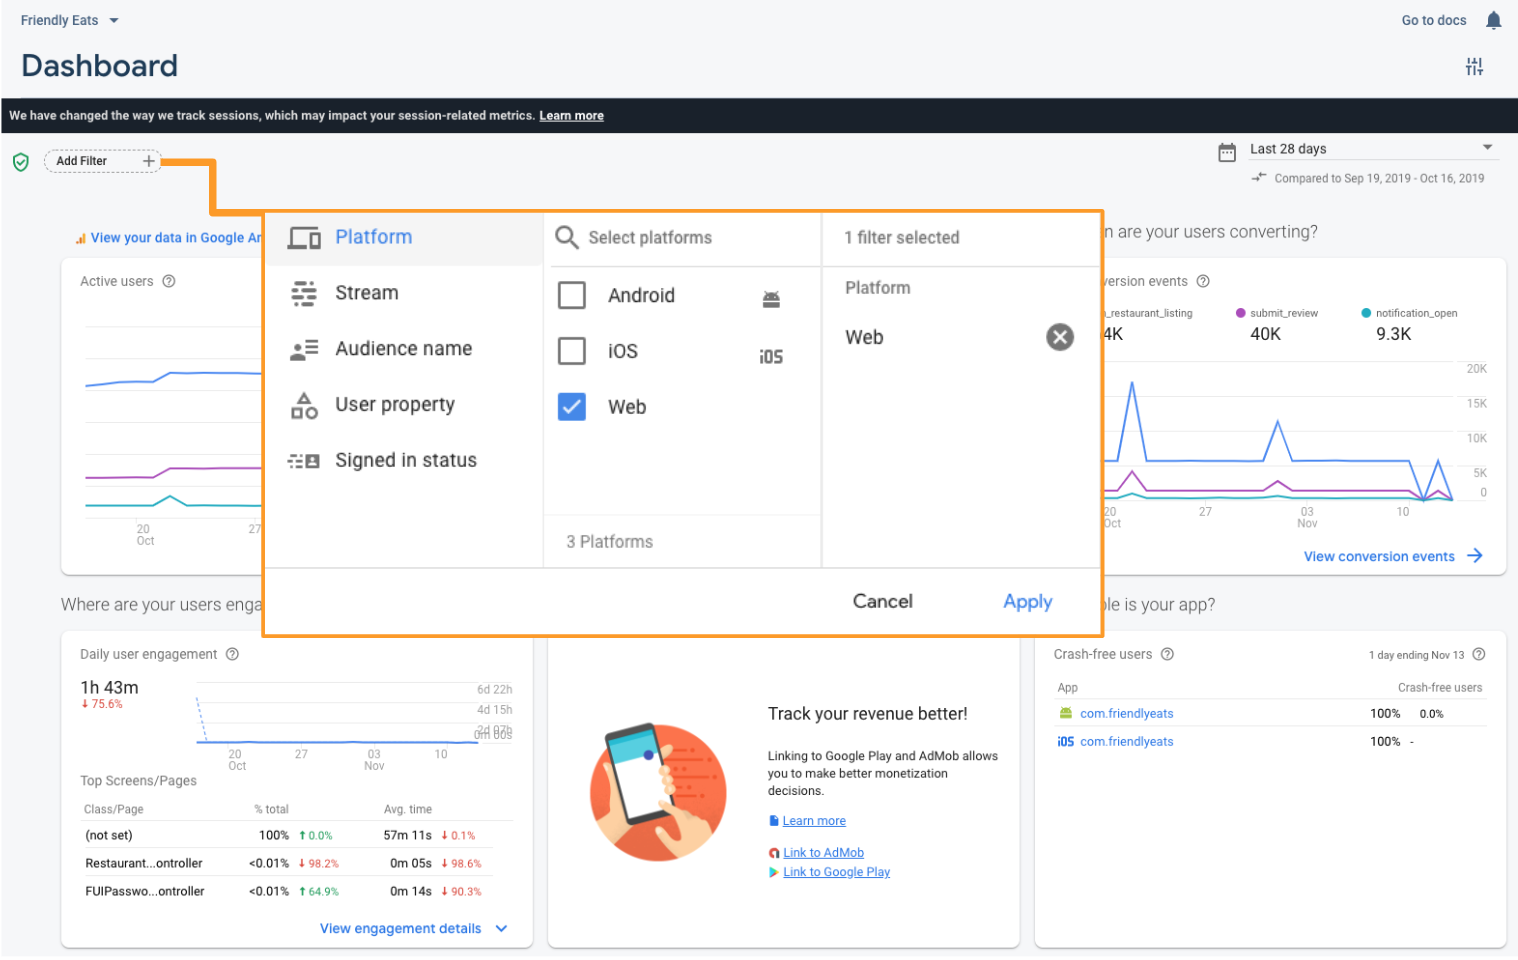Click the 40K submit_review value
Viewport: 1518px width, 960px height.
tap(1265, 334)
